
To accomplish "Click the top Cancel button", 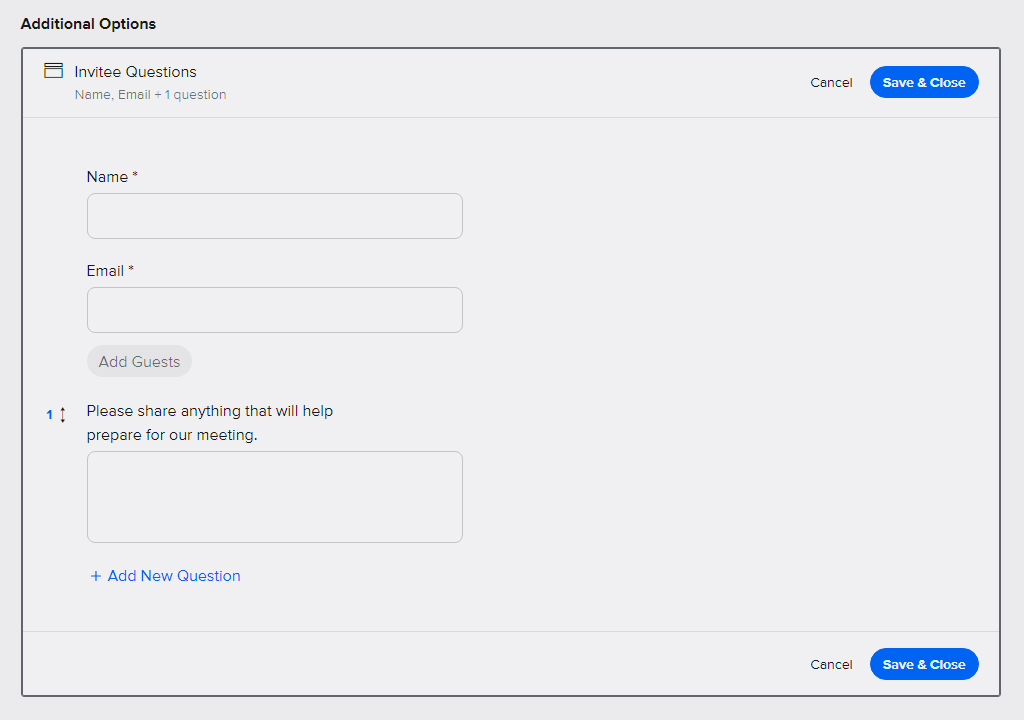I will click(831, 82).
